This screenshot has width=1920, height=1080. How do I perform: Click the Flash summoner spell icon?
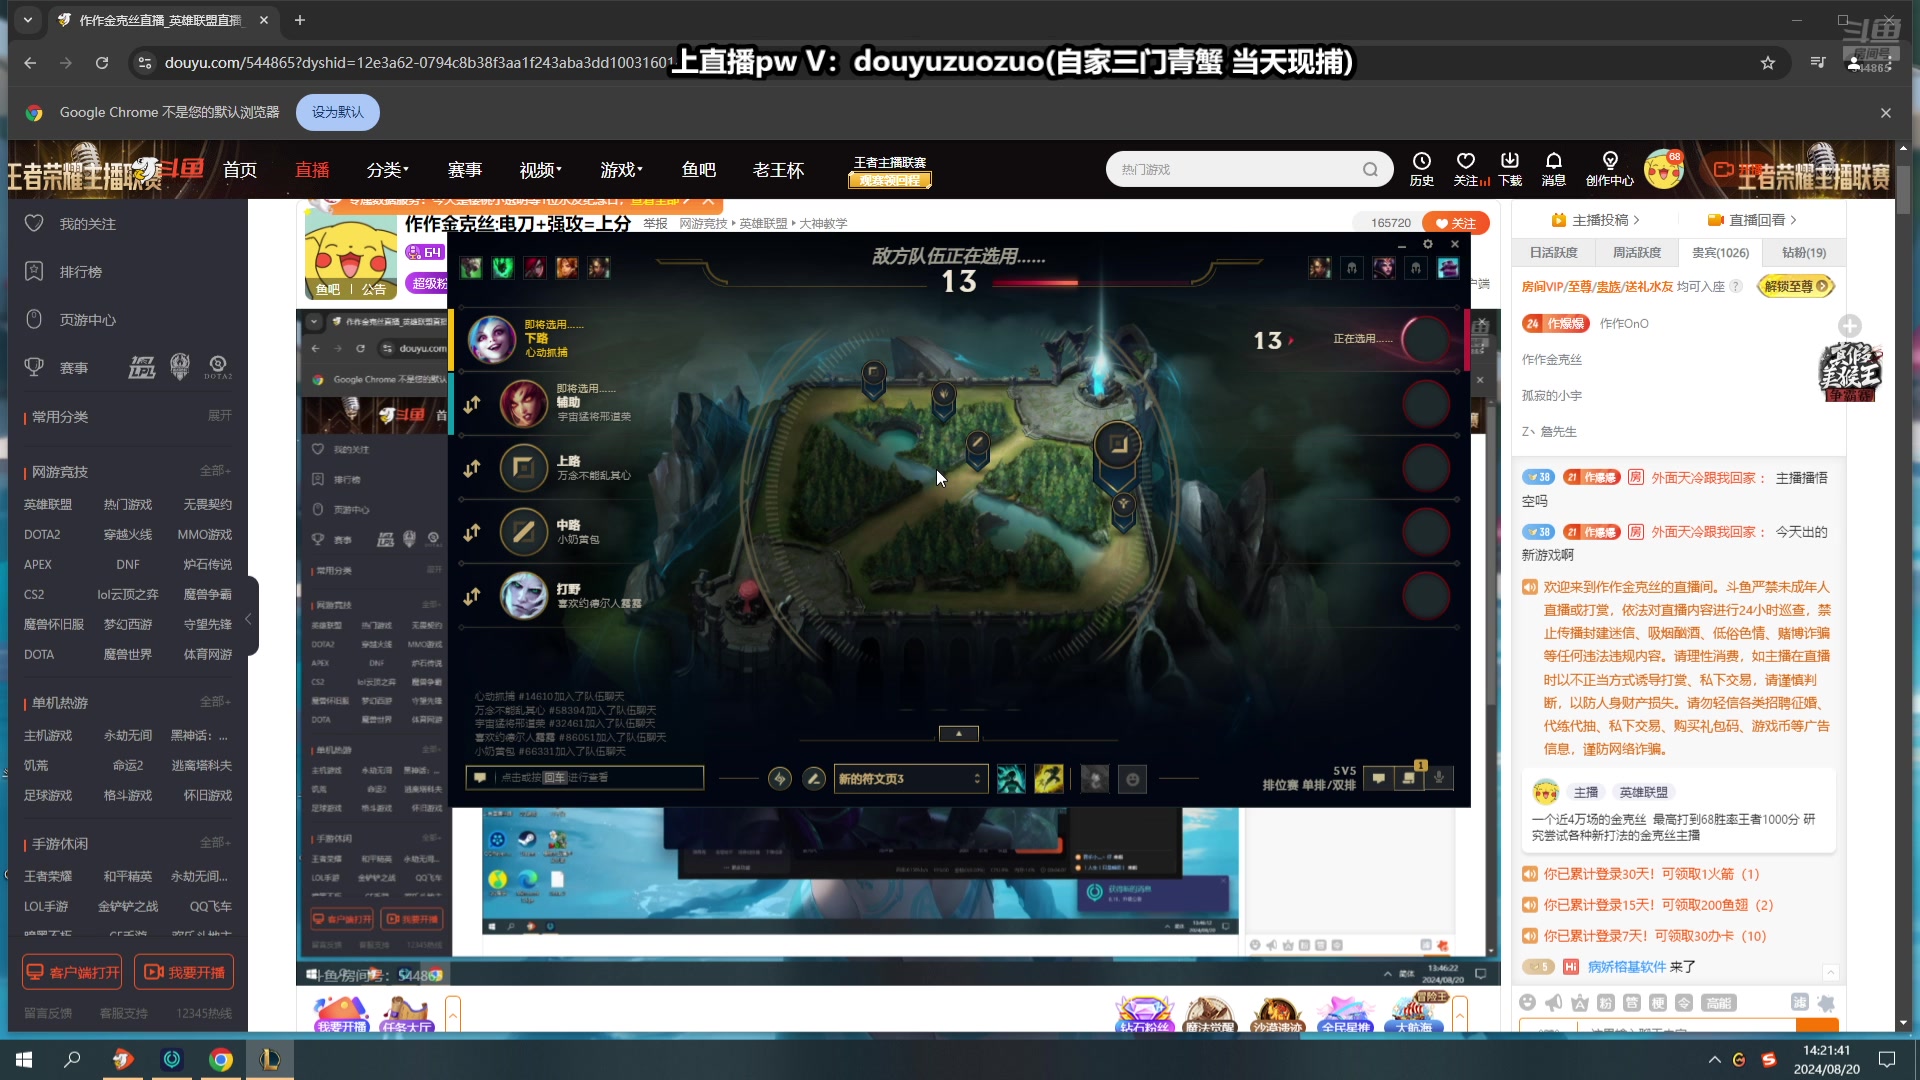click(x=1049, y=778)
